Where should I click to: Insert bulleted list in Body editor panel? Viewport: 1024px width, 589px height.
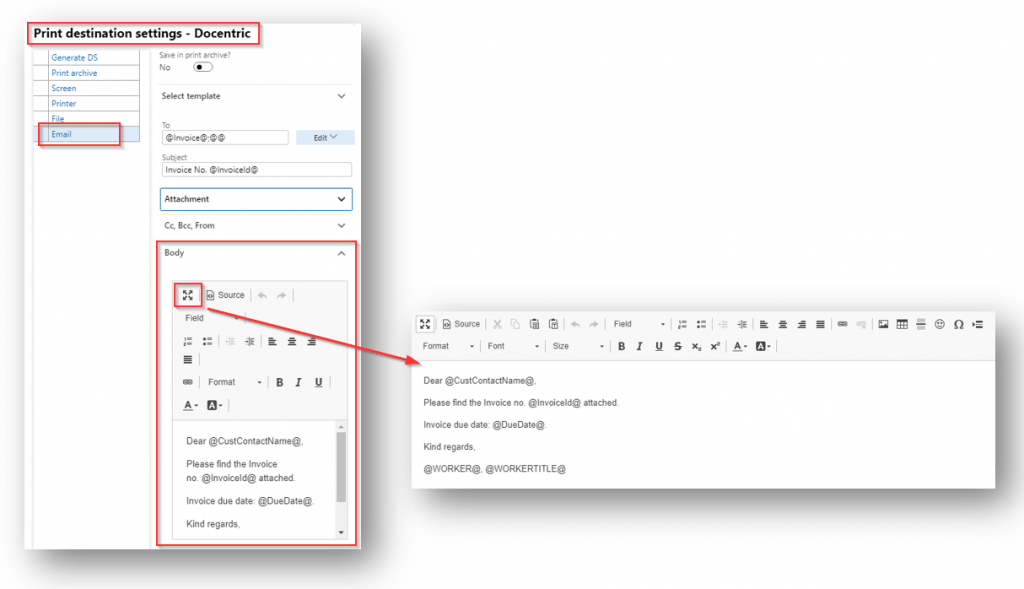pyautogui.click(x=207, y=342)
